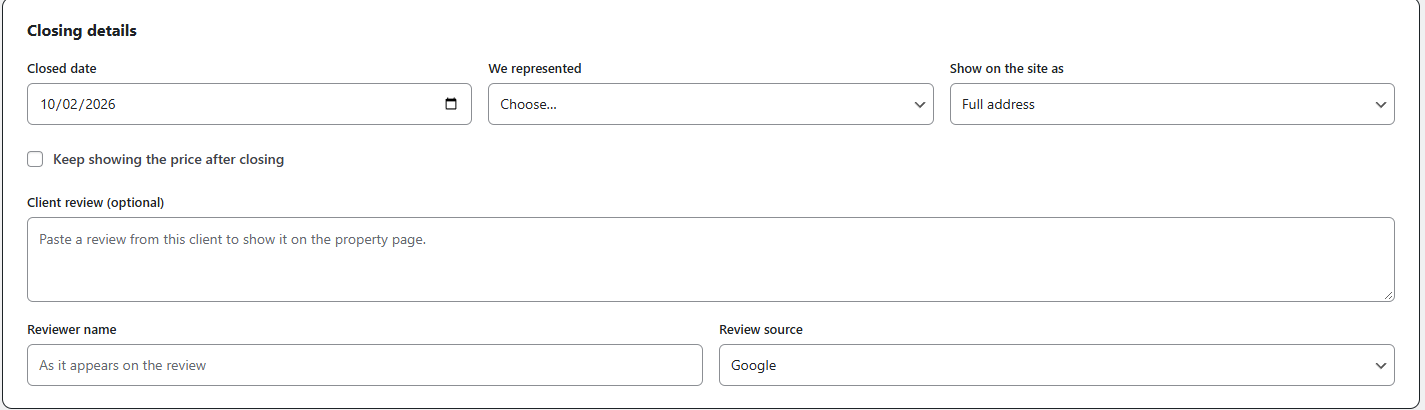Viewport: 1425px width, 410px height.
Task: Click the Reviewer name label
Action: point(72,329)
